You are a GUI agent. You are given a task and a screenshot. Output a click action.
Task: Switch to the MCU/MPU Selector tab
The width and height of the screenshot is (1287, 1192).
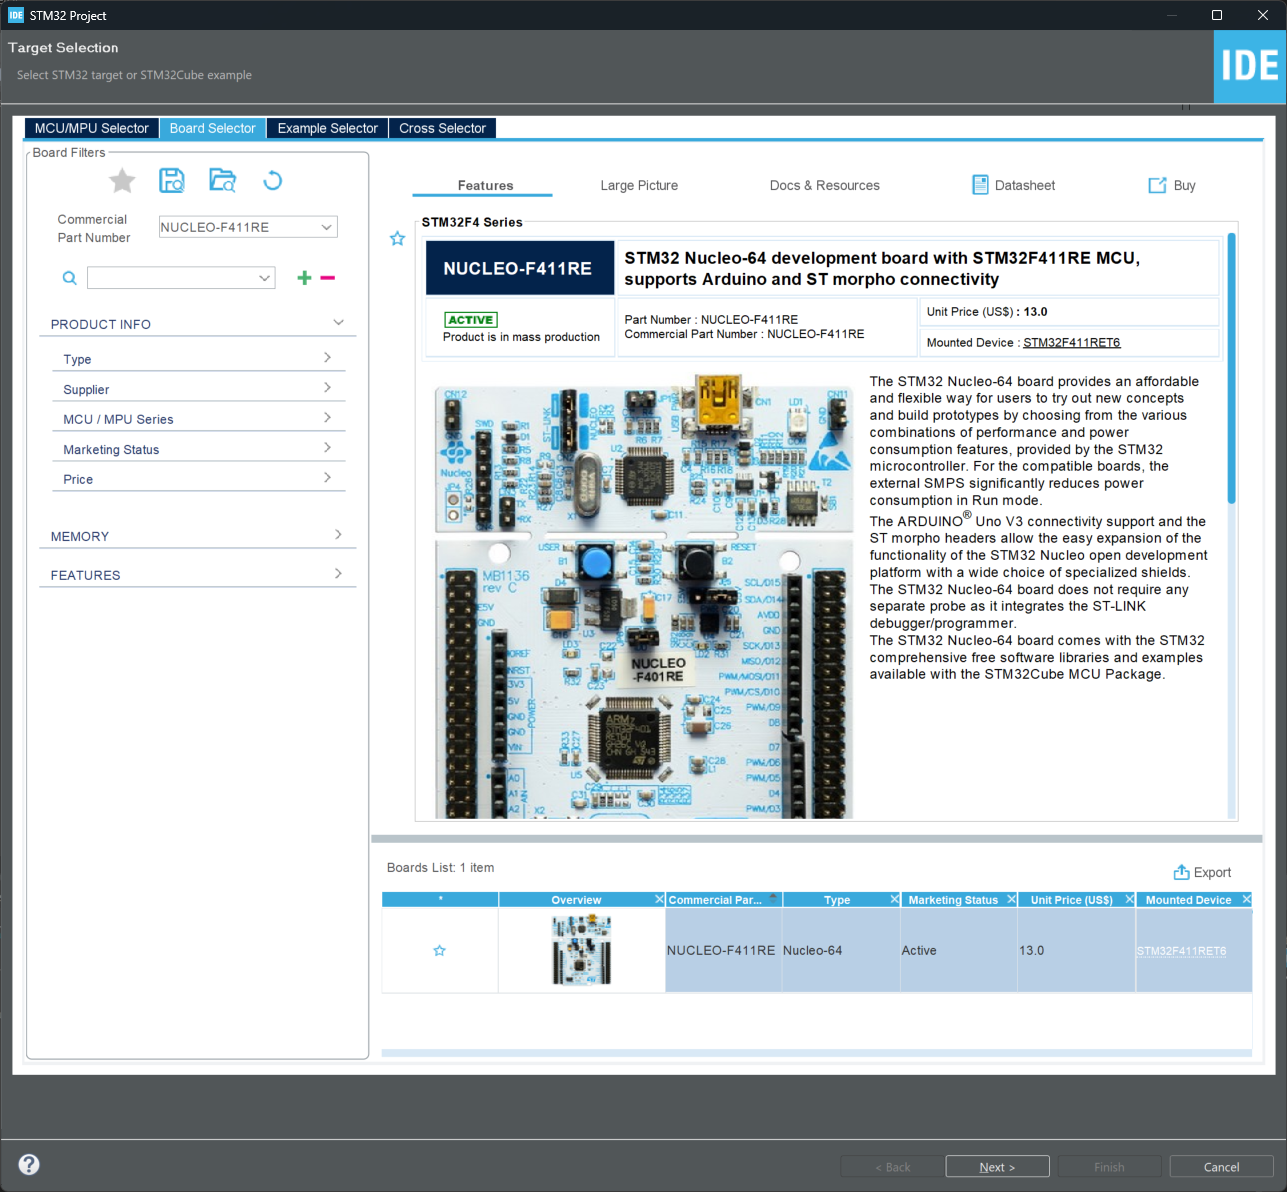[91, 128]
